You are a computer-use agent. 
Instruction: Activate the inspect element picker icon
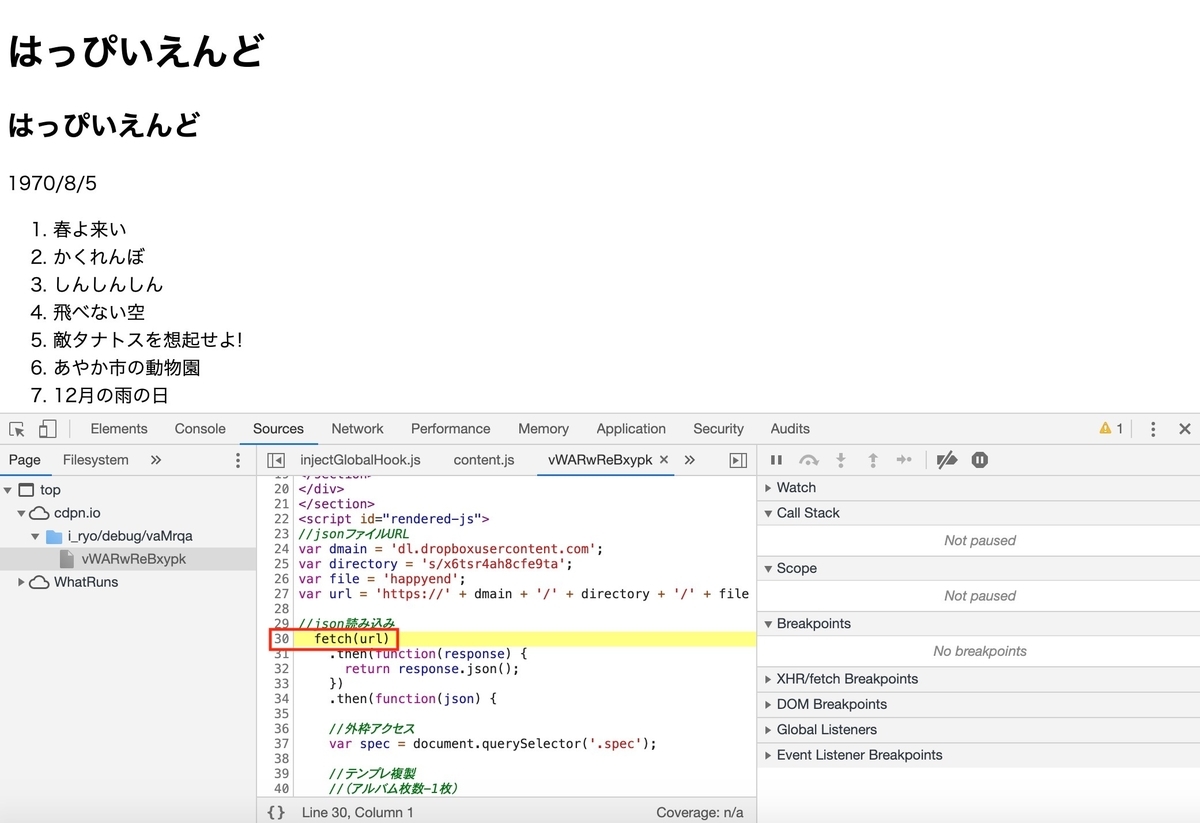(x=17, y=429)
